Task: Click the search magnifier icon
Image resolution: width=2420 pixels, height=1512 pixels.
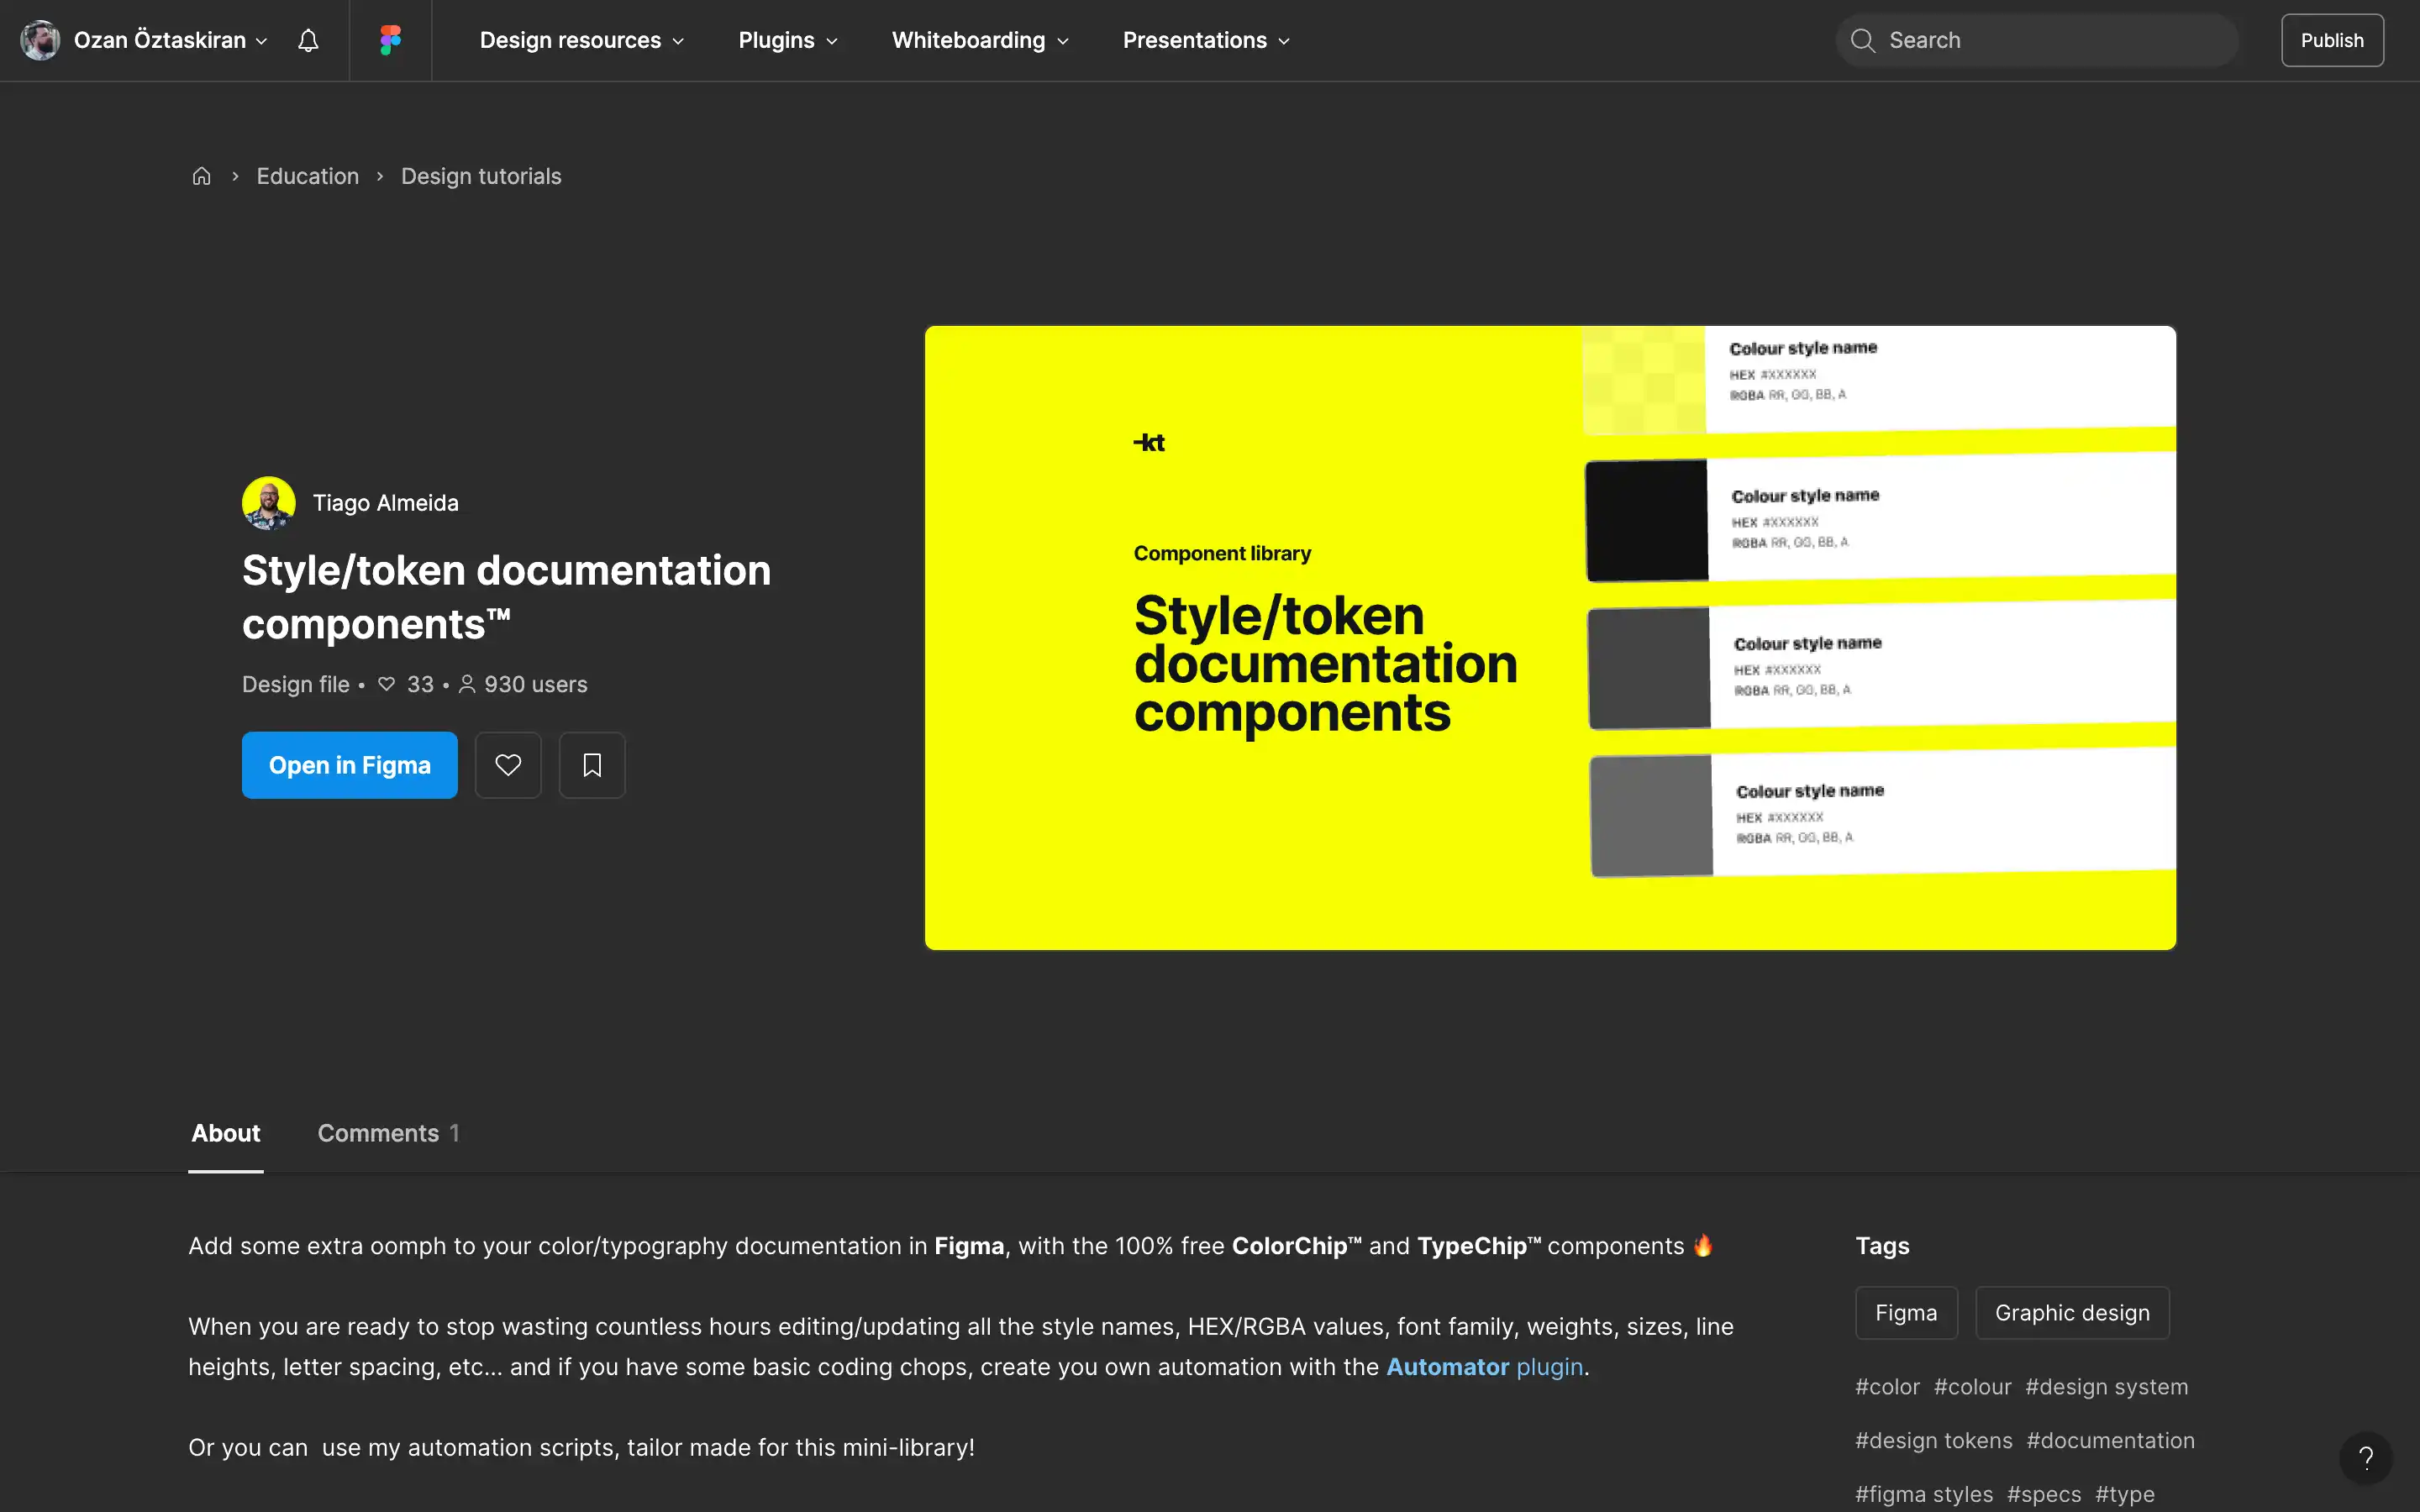Action: (x=1862, y=40)
